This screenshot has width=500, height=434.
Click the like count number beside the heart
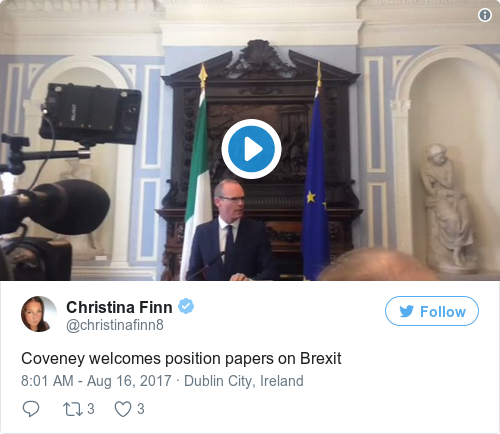click(x=141, y=409)
